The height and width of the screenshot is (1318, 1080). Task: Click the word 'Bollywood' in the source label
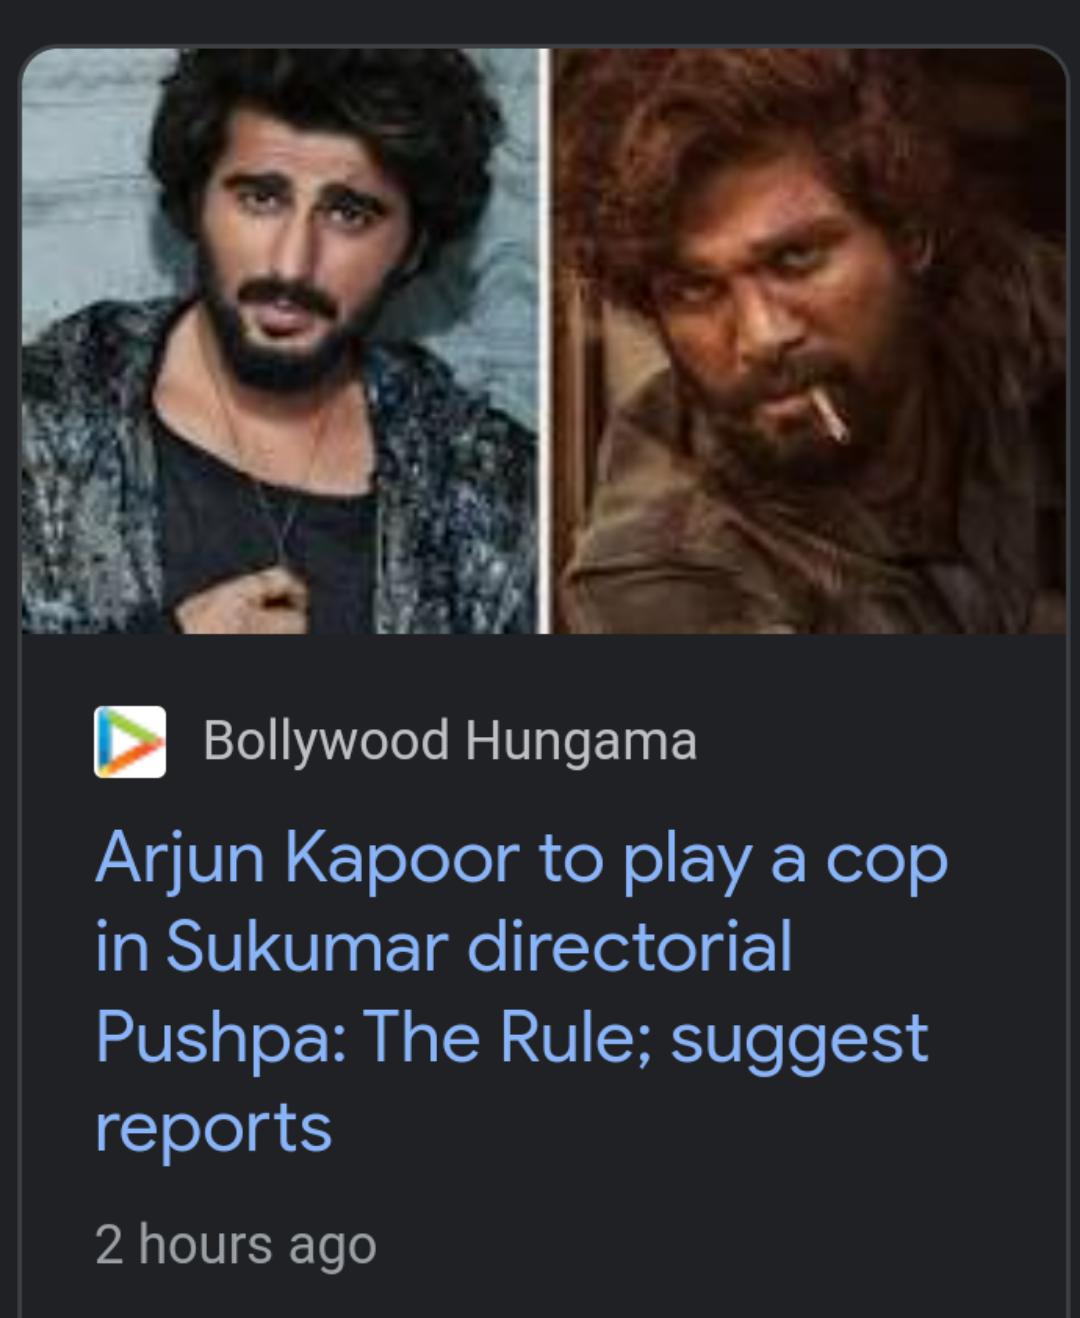327,741
